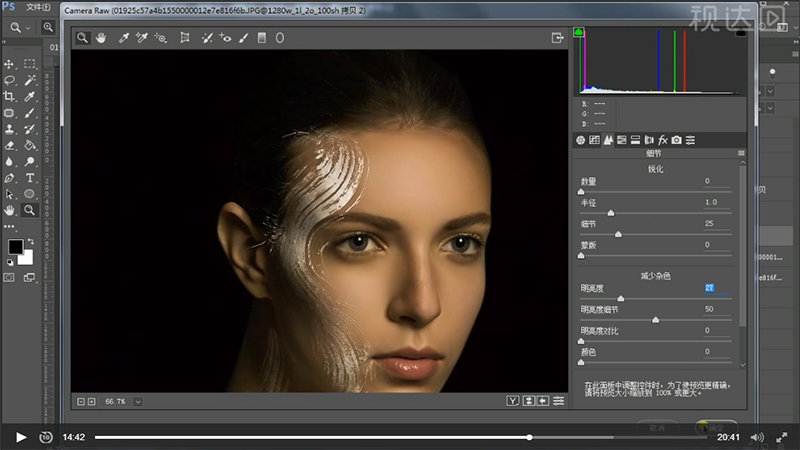Image resolution: width=800 pixels, height=450 pixels.
Task: Select the Red Eye Removal tool
Action: point(225,38)
